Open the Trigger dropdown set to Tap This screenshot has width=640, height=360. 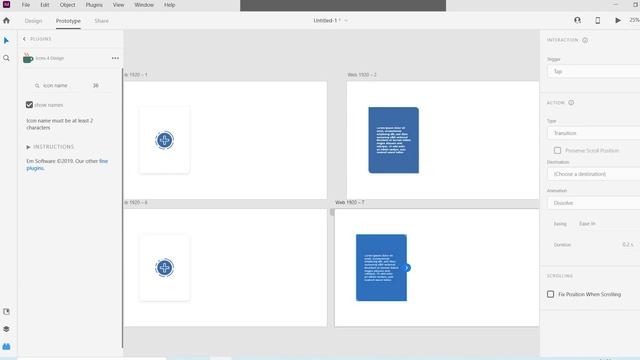(x=593, y=71)
